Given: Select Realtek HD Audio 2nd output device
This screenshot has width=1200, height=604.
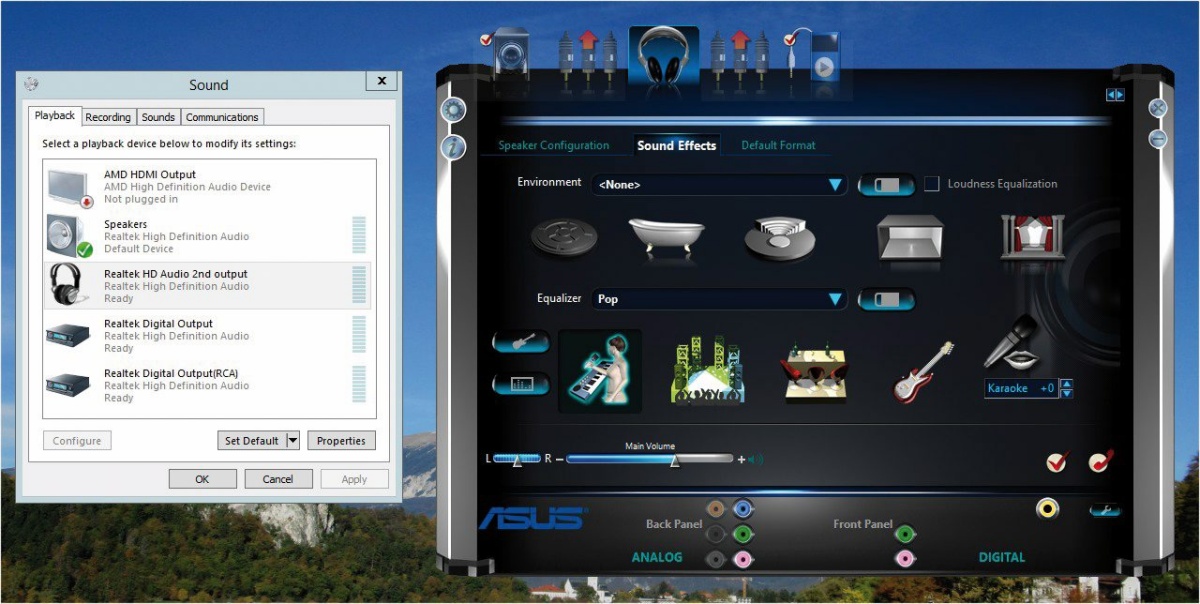Looking at the screenshot, I should click(x=208, y=286).
